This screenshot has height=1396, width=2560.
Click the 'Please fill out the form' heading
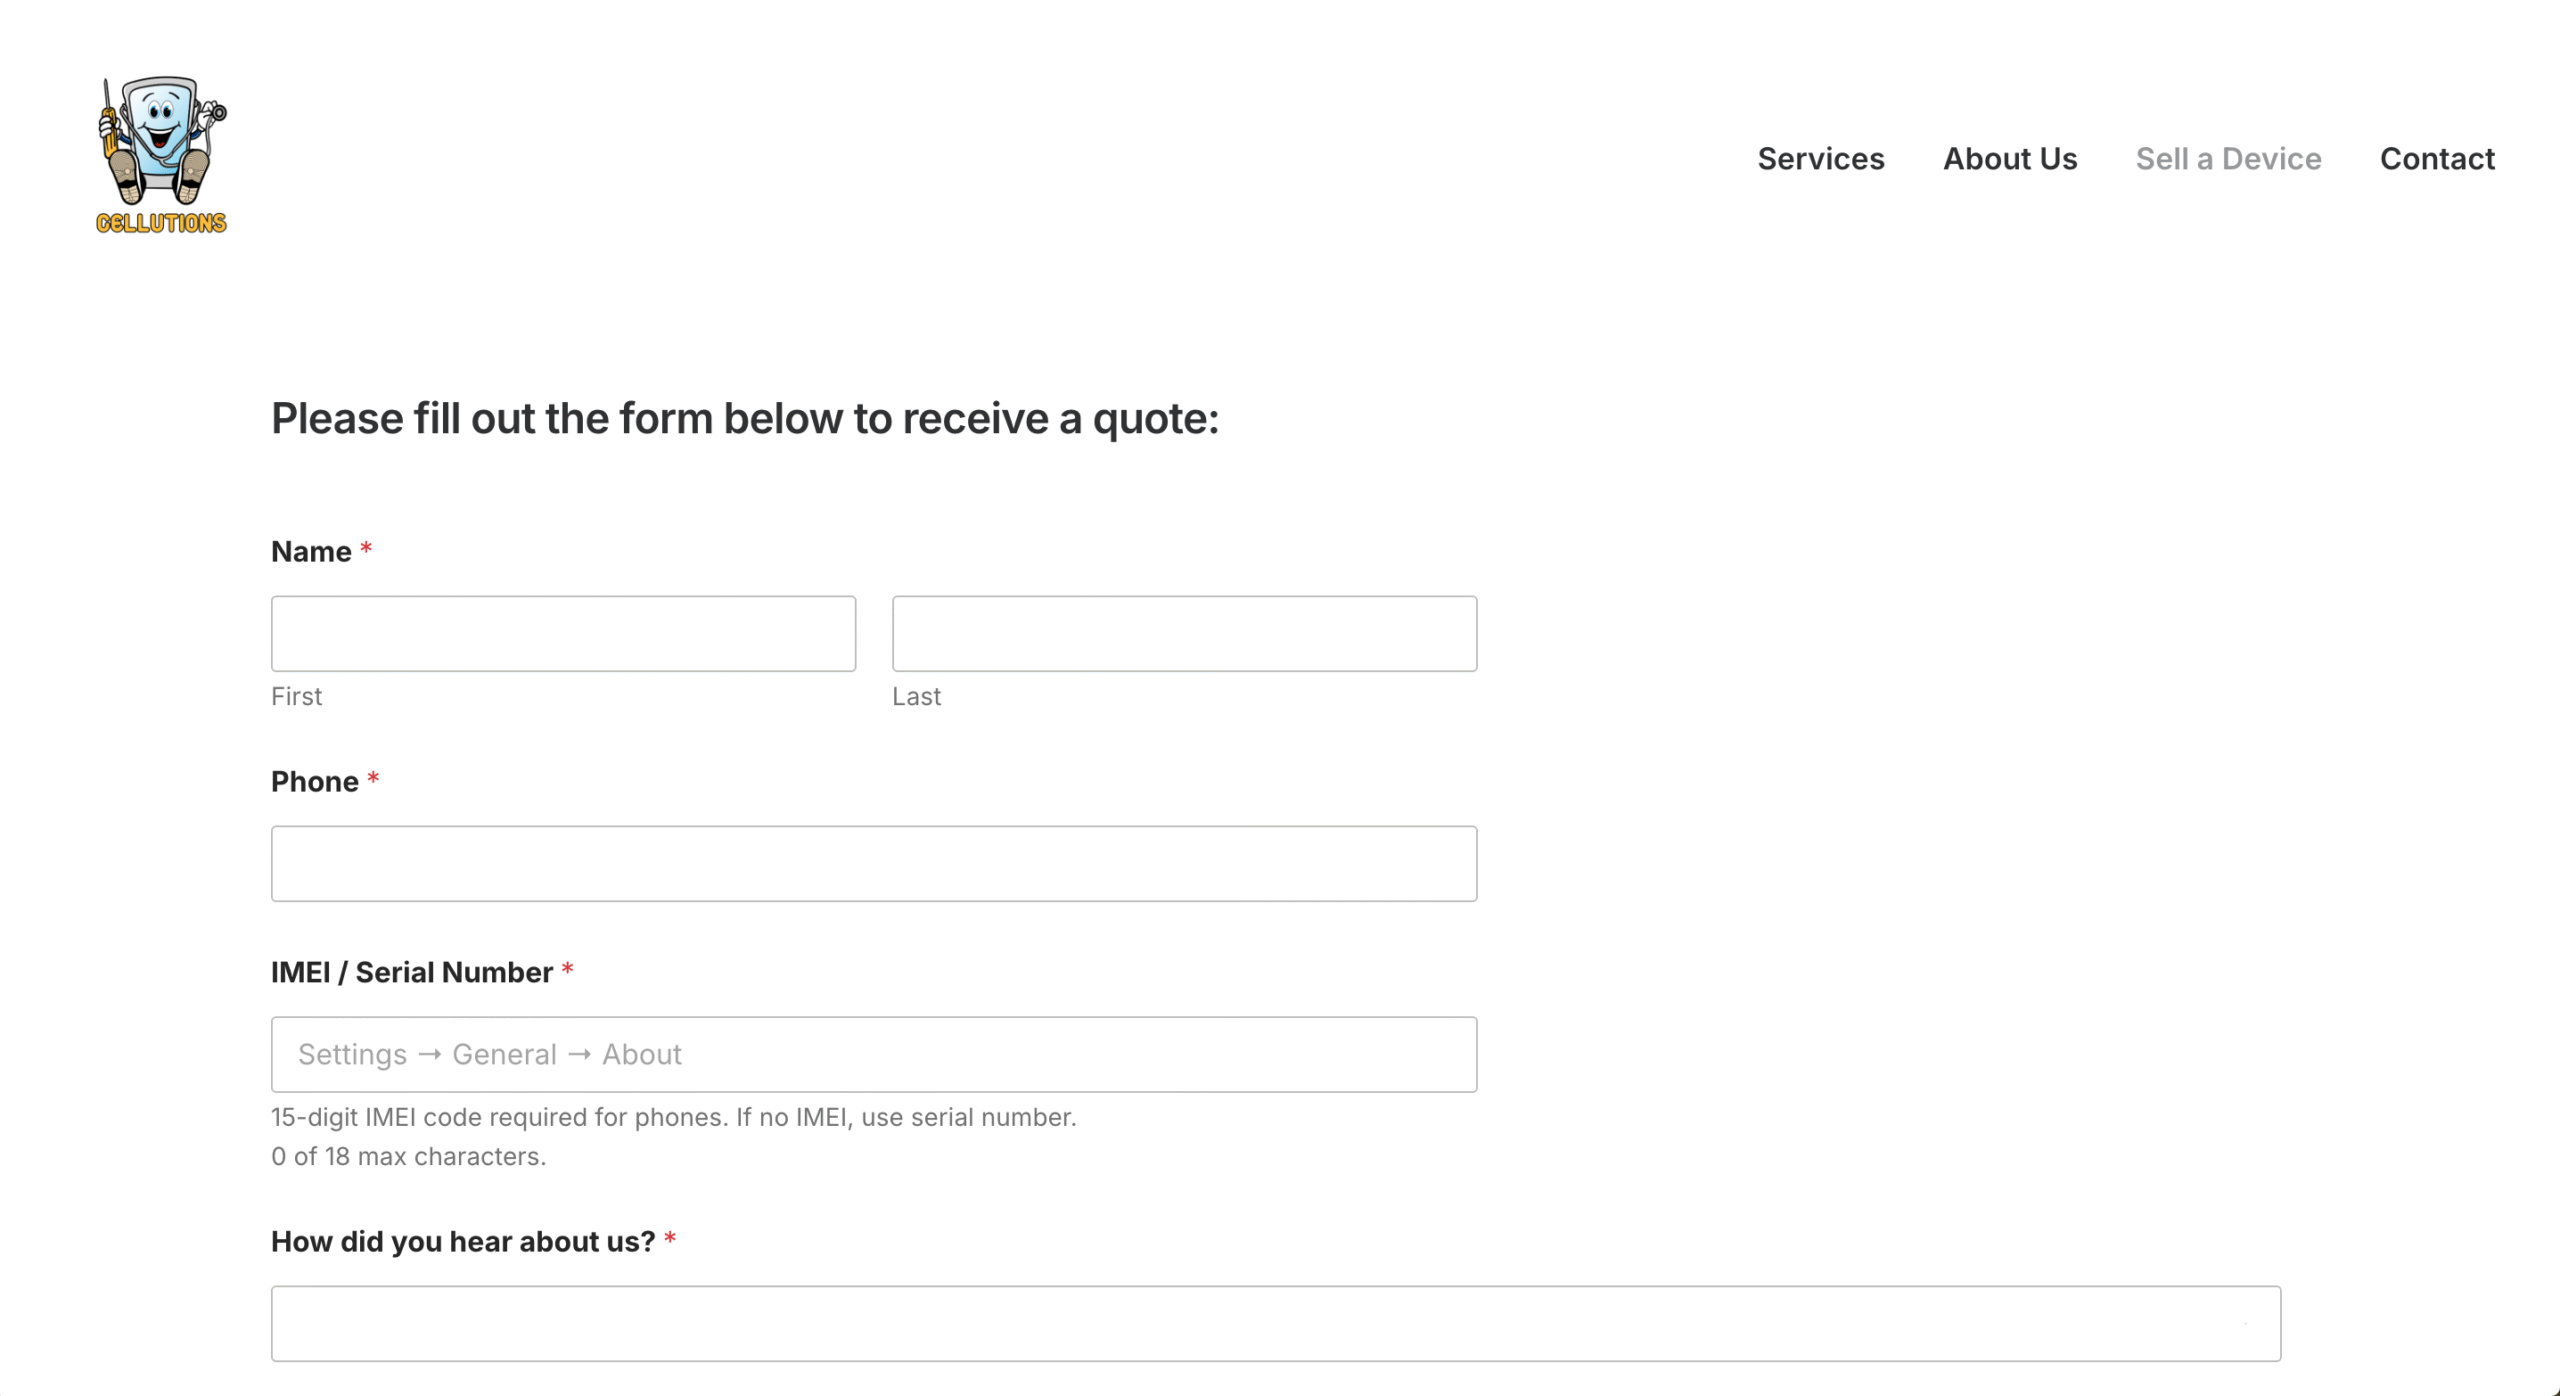745,419
